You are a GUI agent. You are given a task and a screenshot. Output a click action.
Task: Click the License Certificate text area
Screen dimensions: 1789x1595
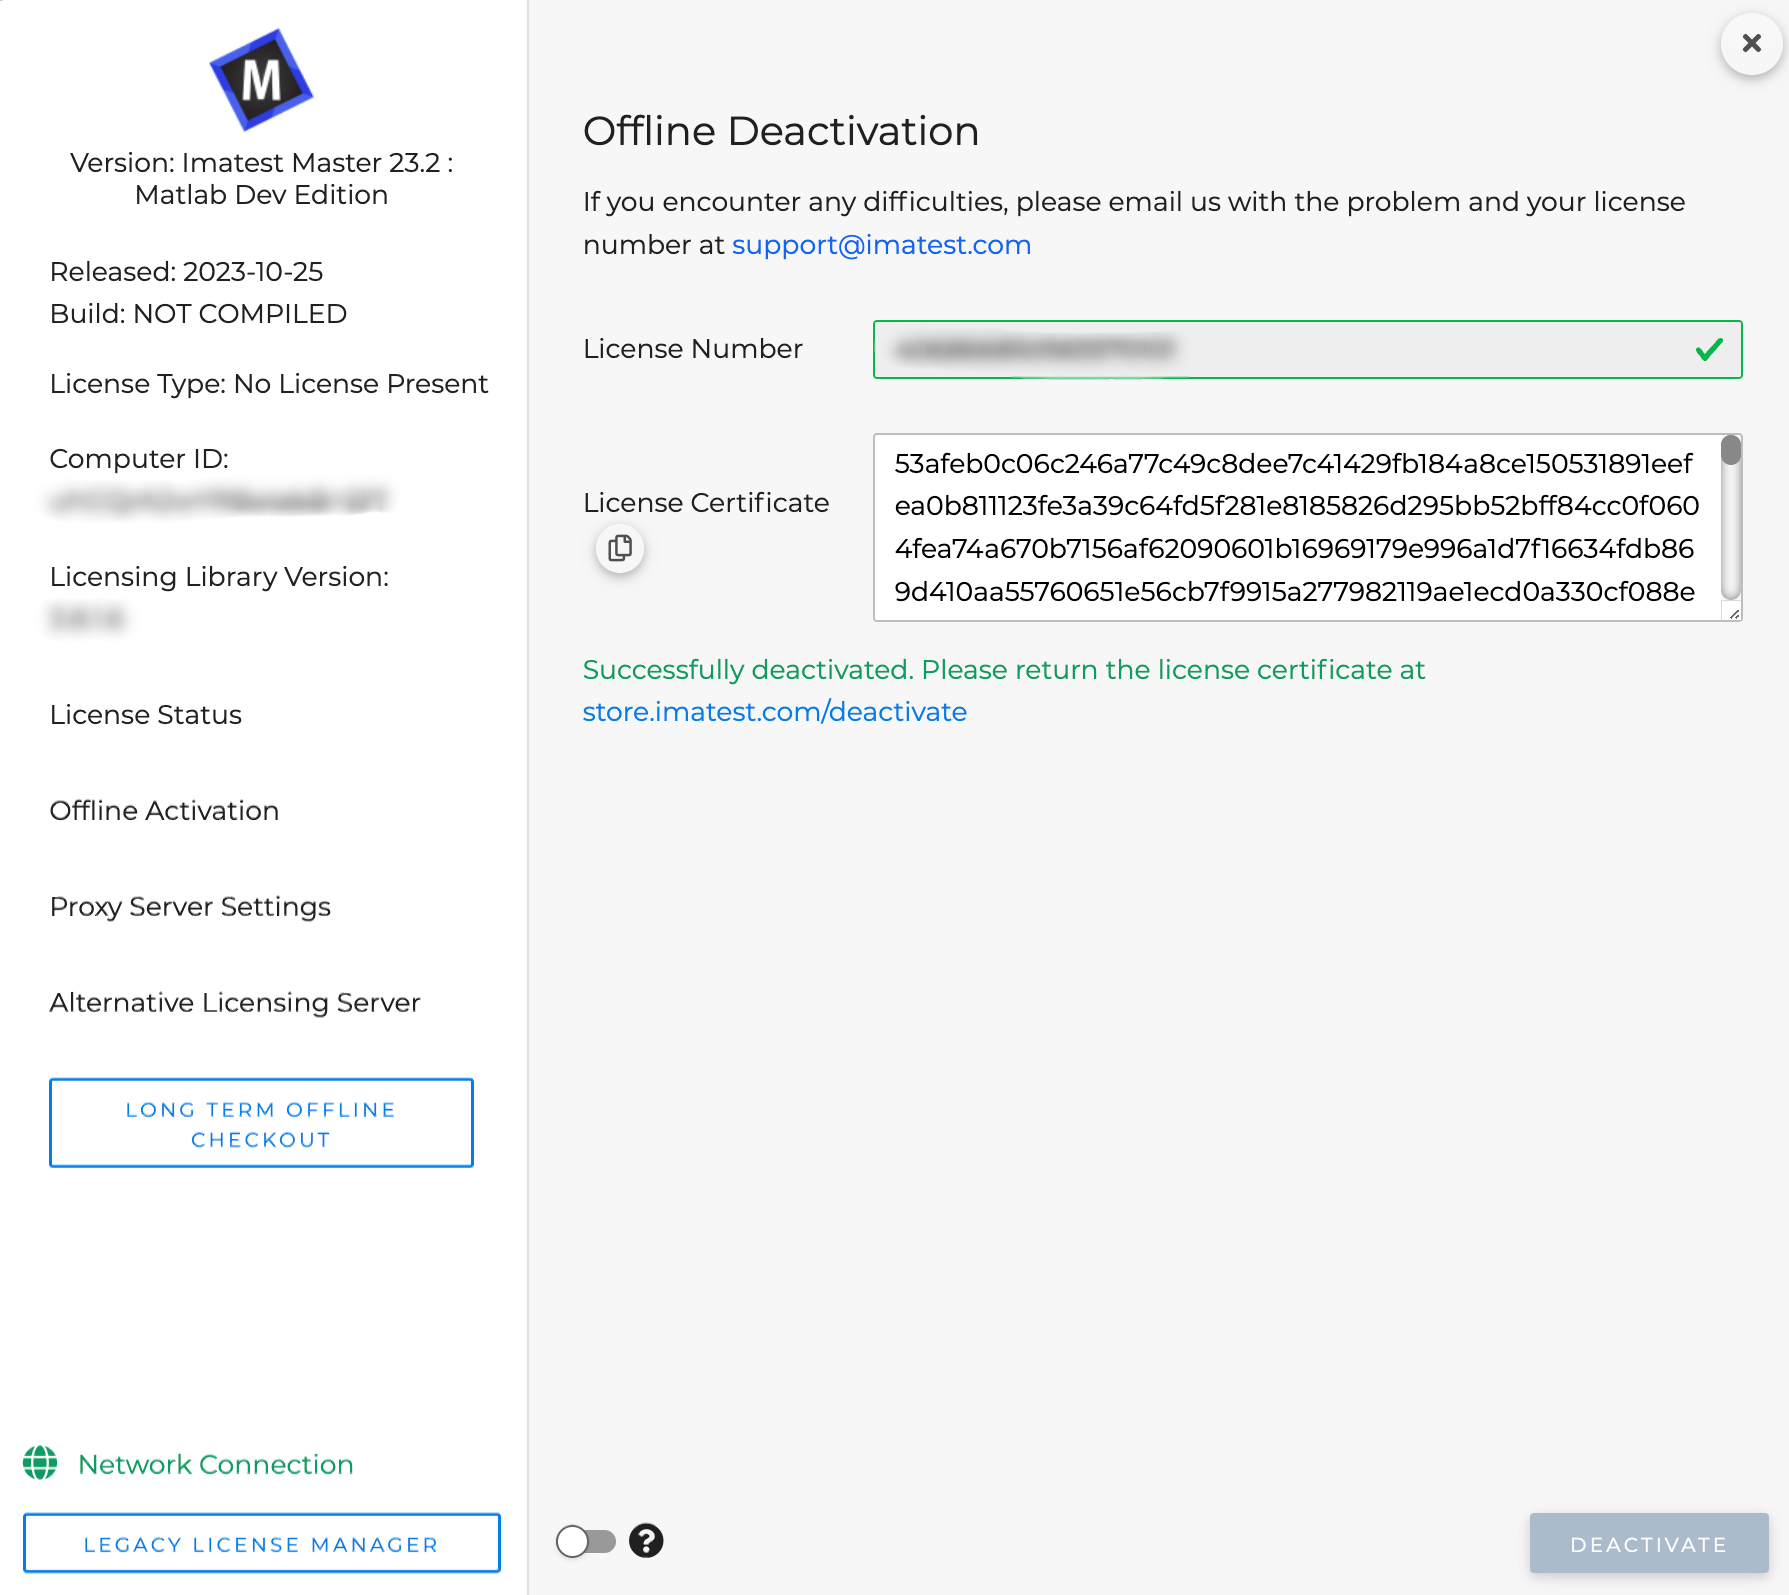pos(1295,527)
